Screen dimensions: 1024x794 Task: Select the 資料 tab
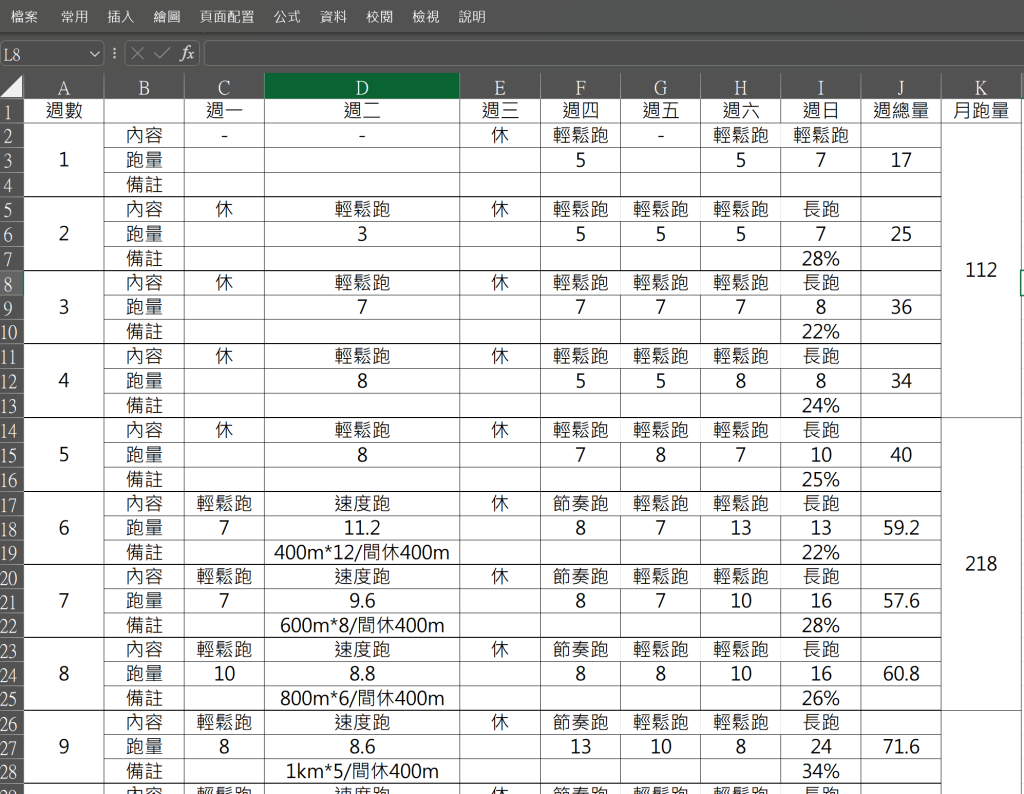pos(334,17)
